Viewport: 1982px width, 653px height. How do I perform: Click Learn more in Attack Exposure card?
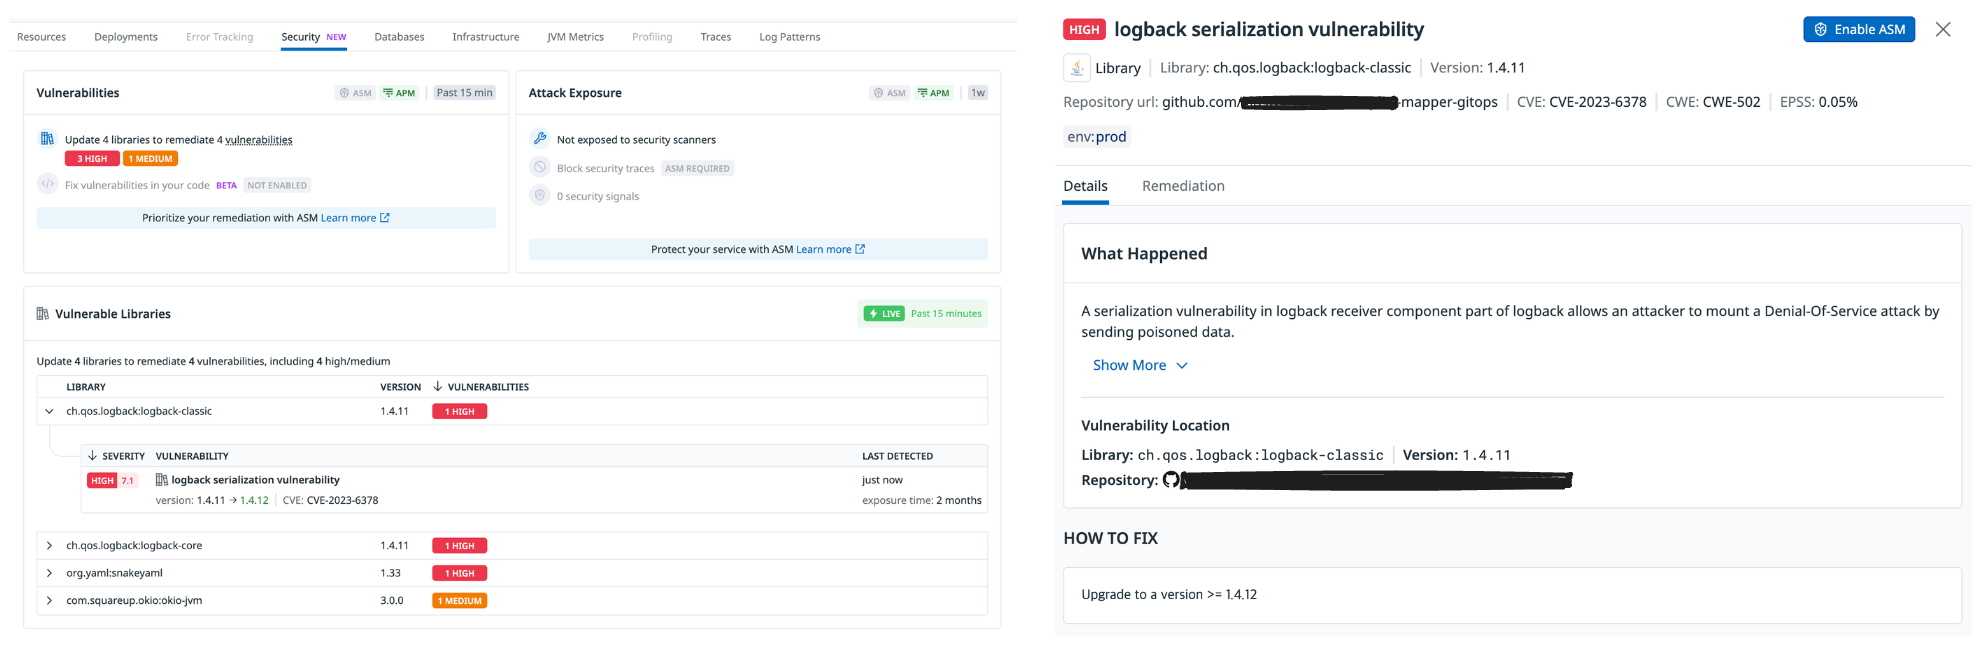(x=830, y=249)
